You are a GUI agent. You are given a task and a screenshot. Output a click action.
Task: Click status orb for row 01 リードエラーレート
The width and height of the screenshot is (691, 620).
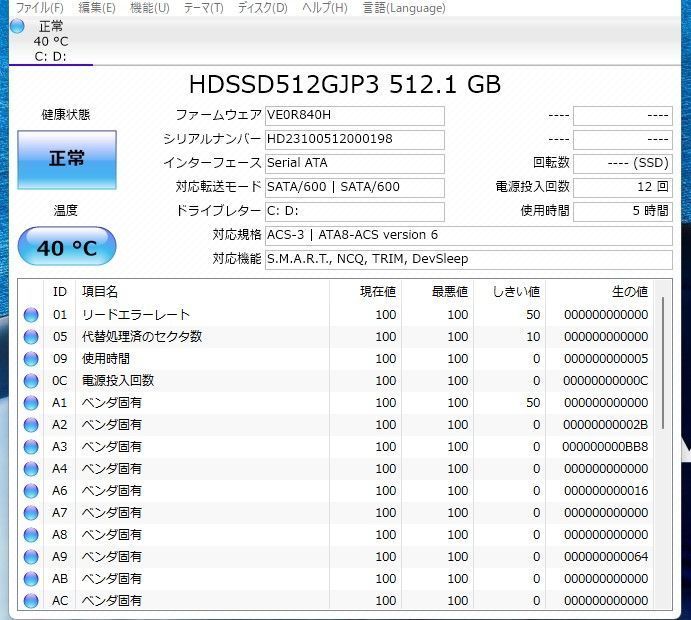click(31, 315)
